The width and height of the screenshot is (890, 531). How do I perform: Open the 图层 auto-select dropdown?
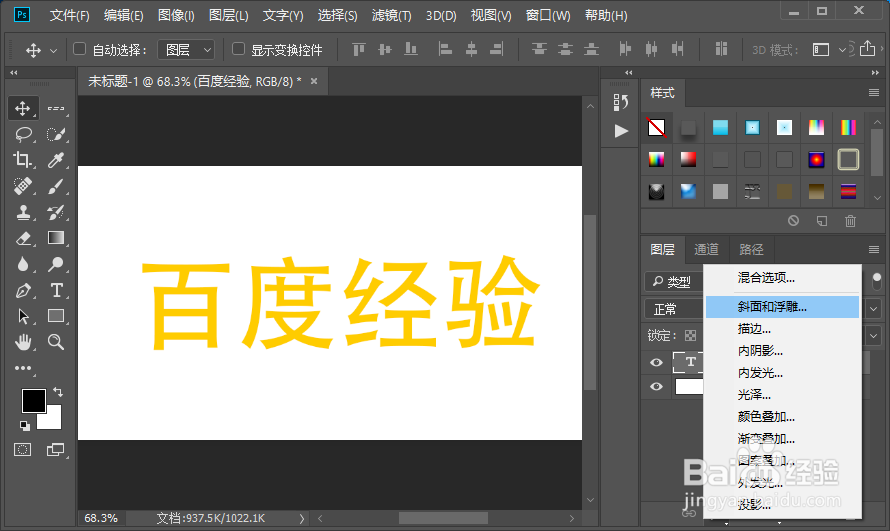click(x=186, y=50)
